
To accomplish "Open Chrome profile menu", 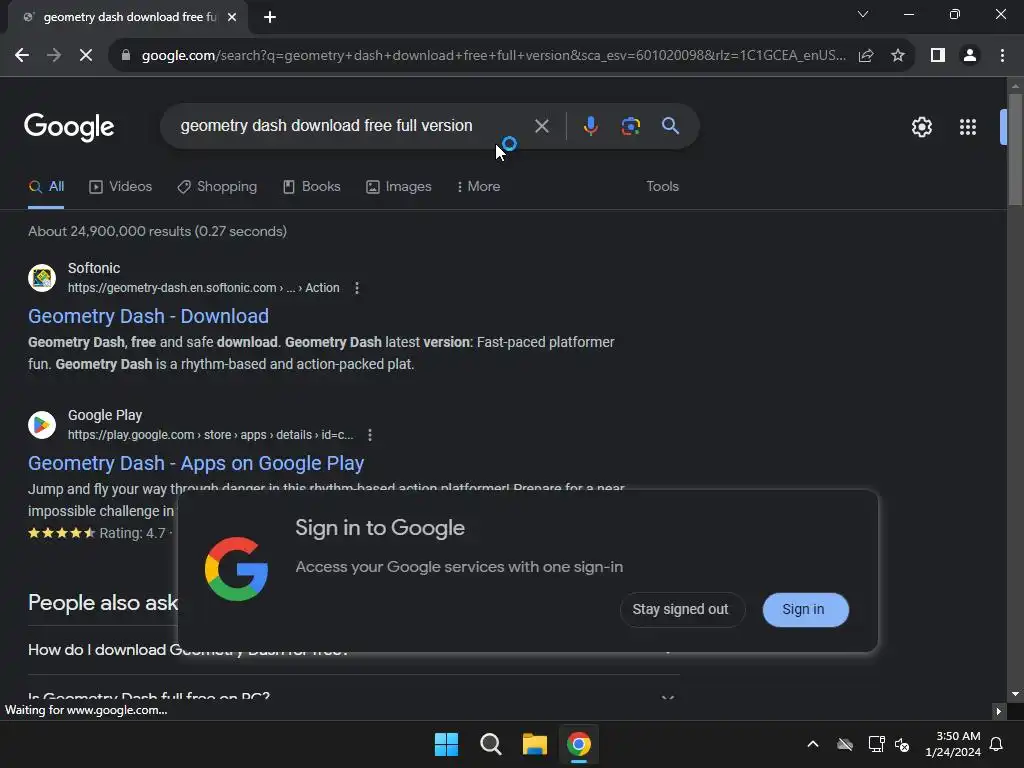I will click(970, 56).
